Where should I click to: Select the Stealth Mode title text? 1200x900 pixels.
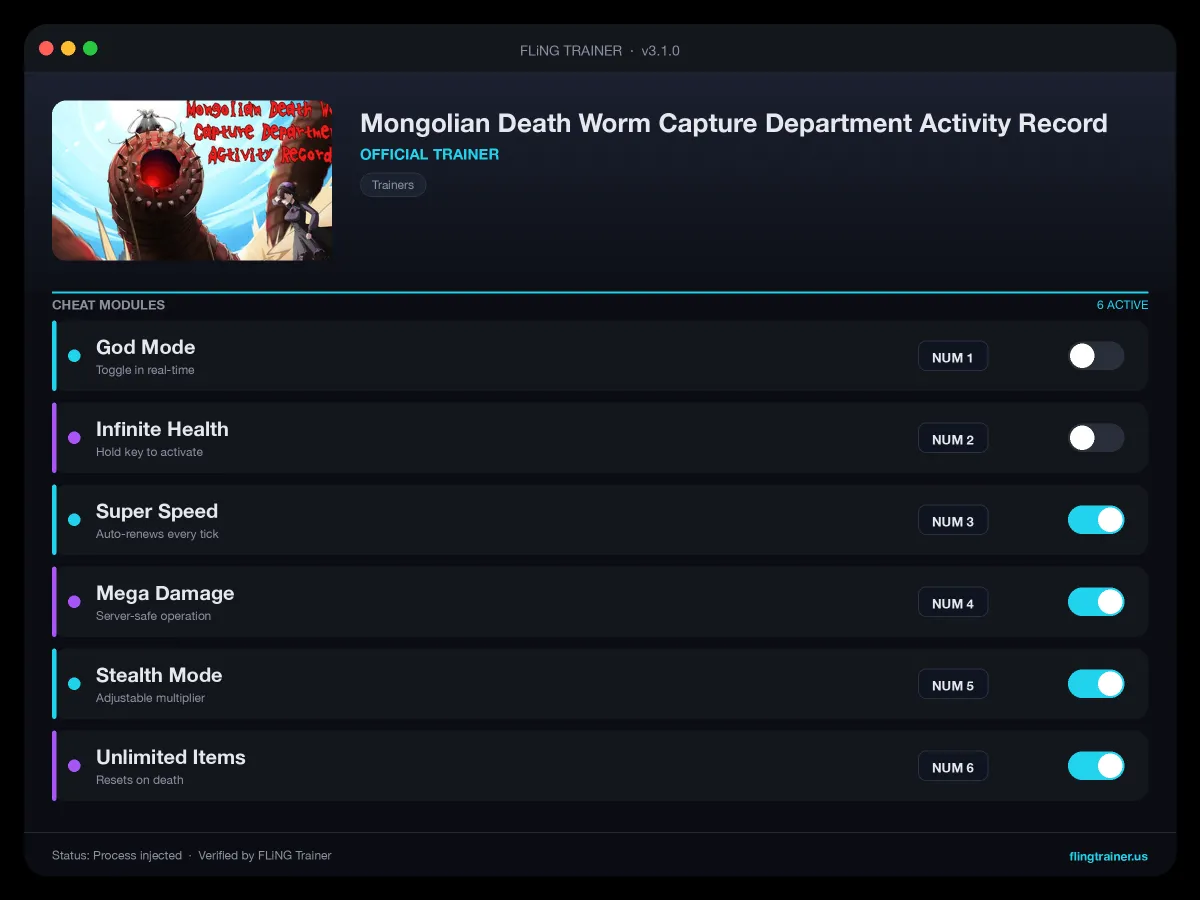[159, 675]
